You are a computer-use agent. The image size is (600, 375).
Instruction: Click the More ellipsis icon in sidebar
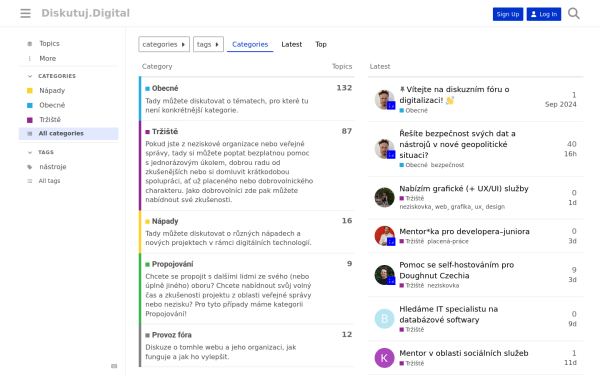(30, 59)
